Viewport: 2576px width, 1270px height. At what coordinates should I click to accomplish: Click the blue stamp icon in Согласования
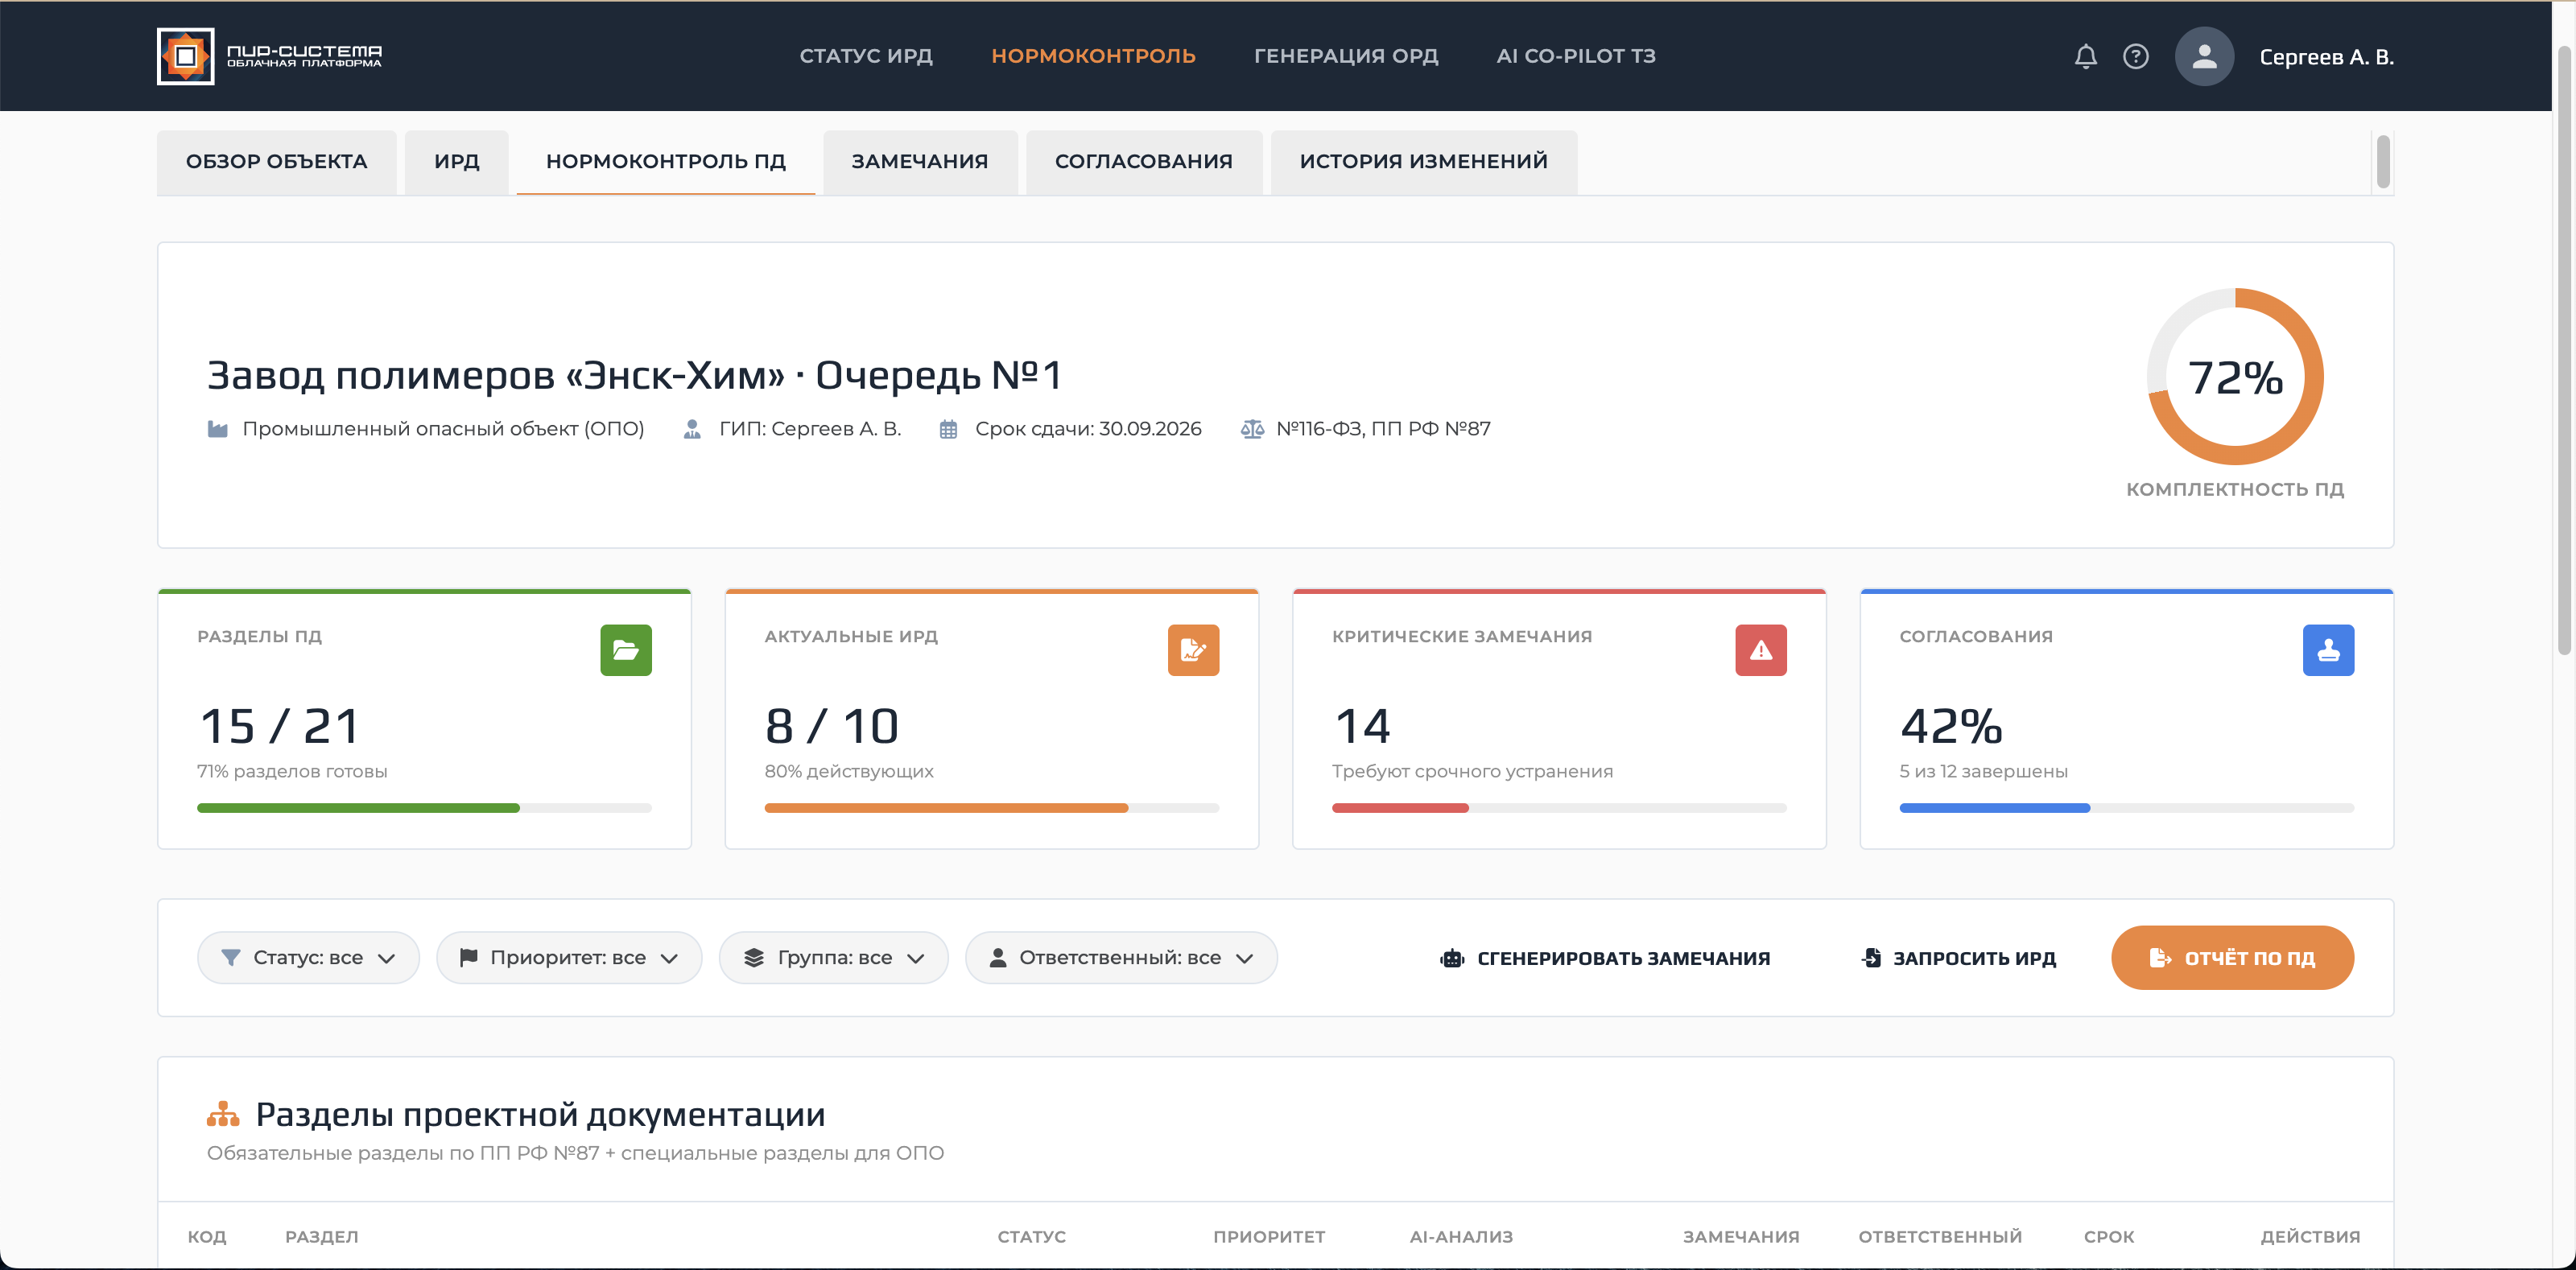pos(2328,650)
